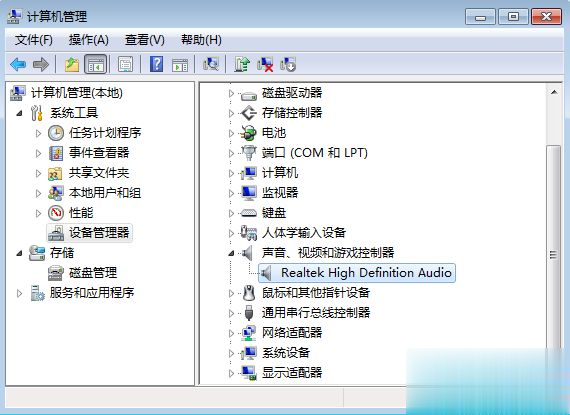Open the 查看(V) menu

pos(144,40)
